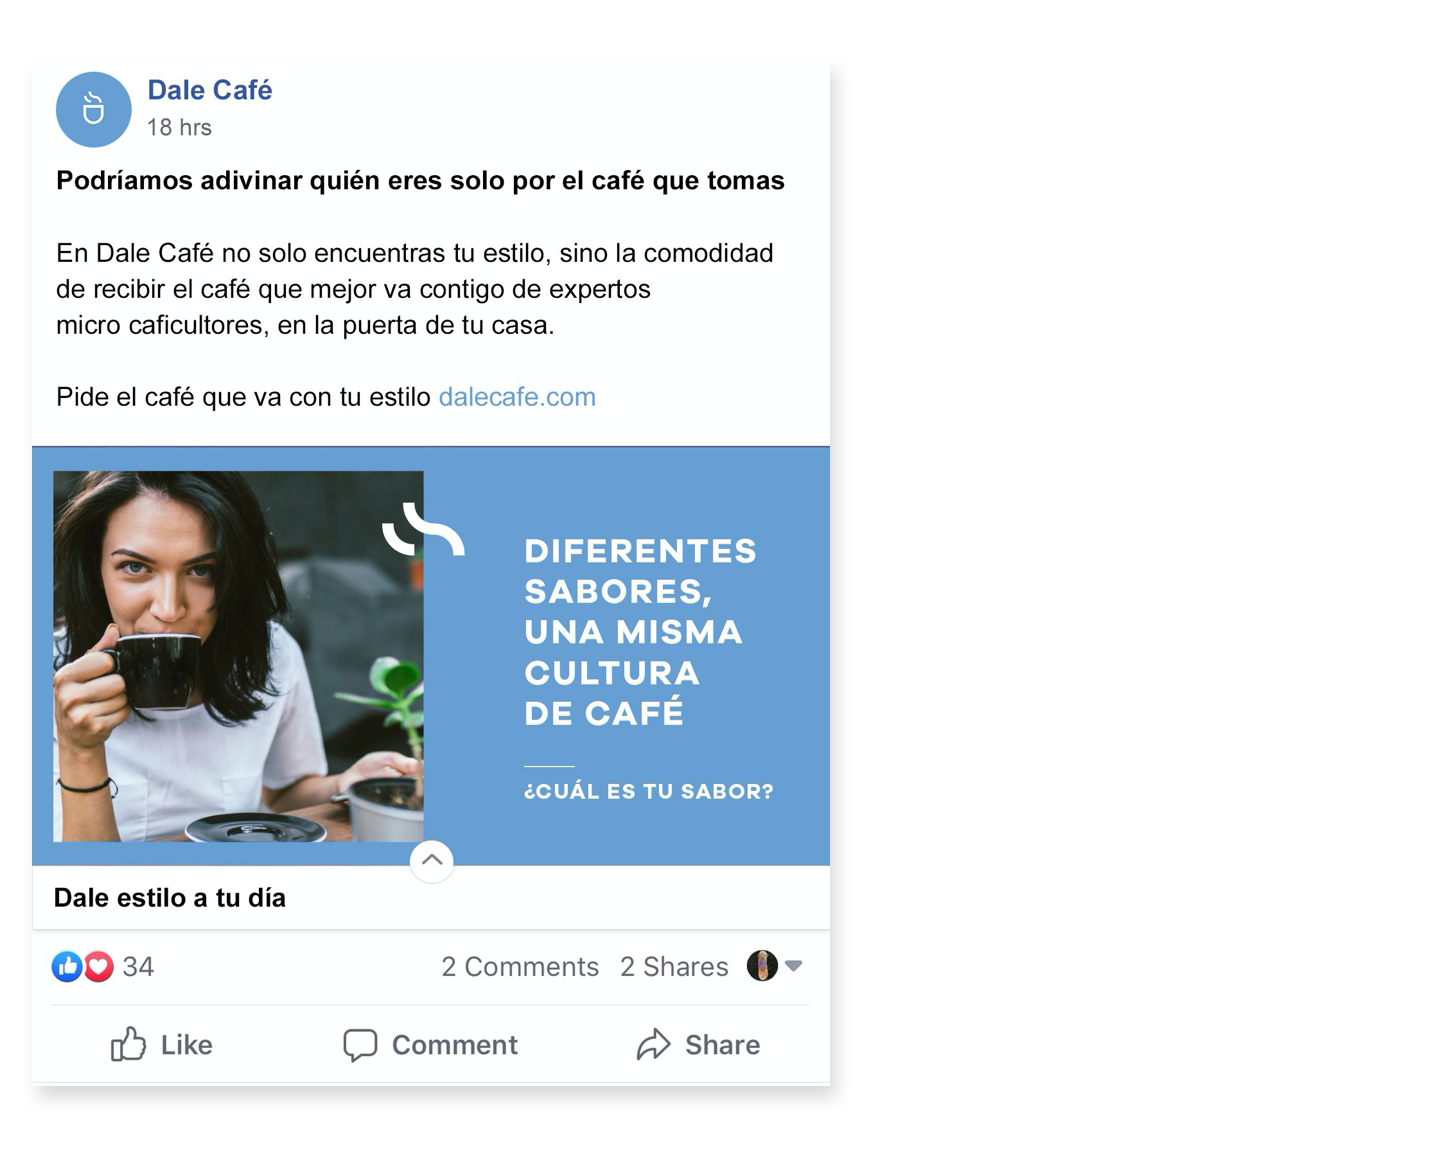Viewport: 1432px width, 1170px height.
Task: Click the white swirl logo on the ad
Action: point(423,529)
